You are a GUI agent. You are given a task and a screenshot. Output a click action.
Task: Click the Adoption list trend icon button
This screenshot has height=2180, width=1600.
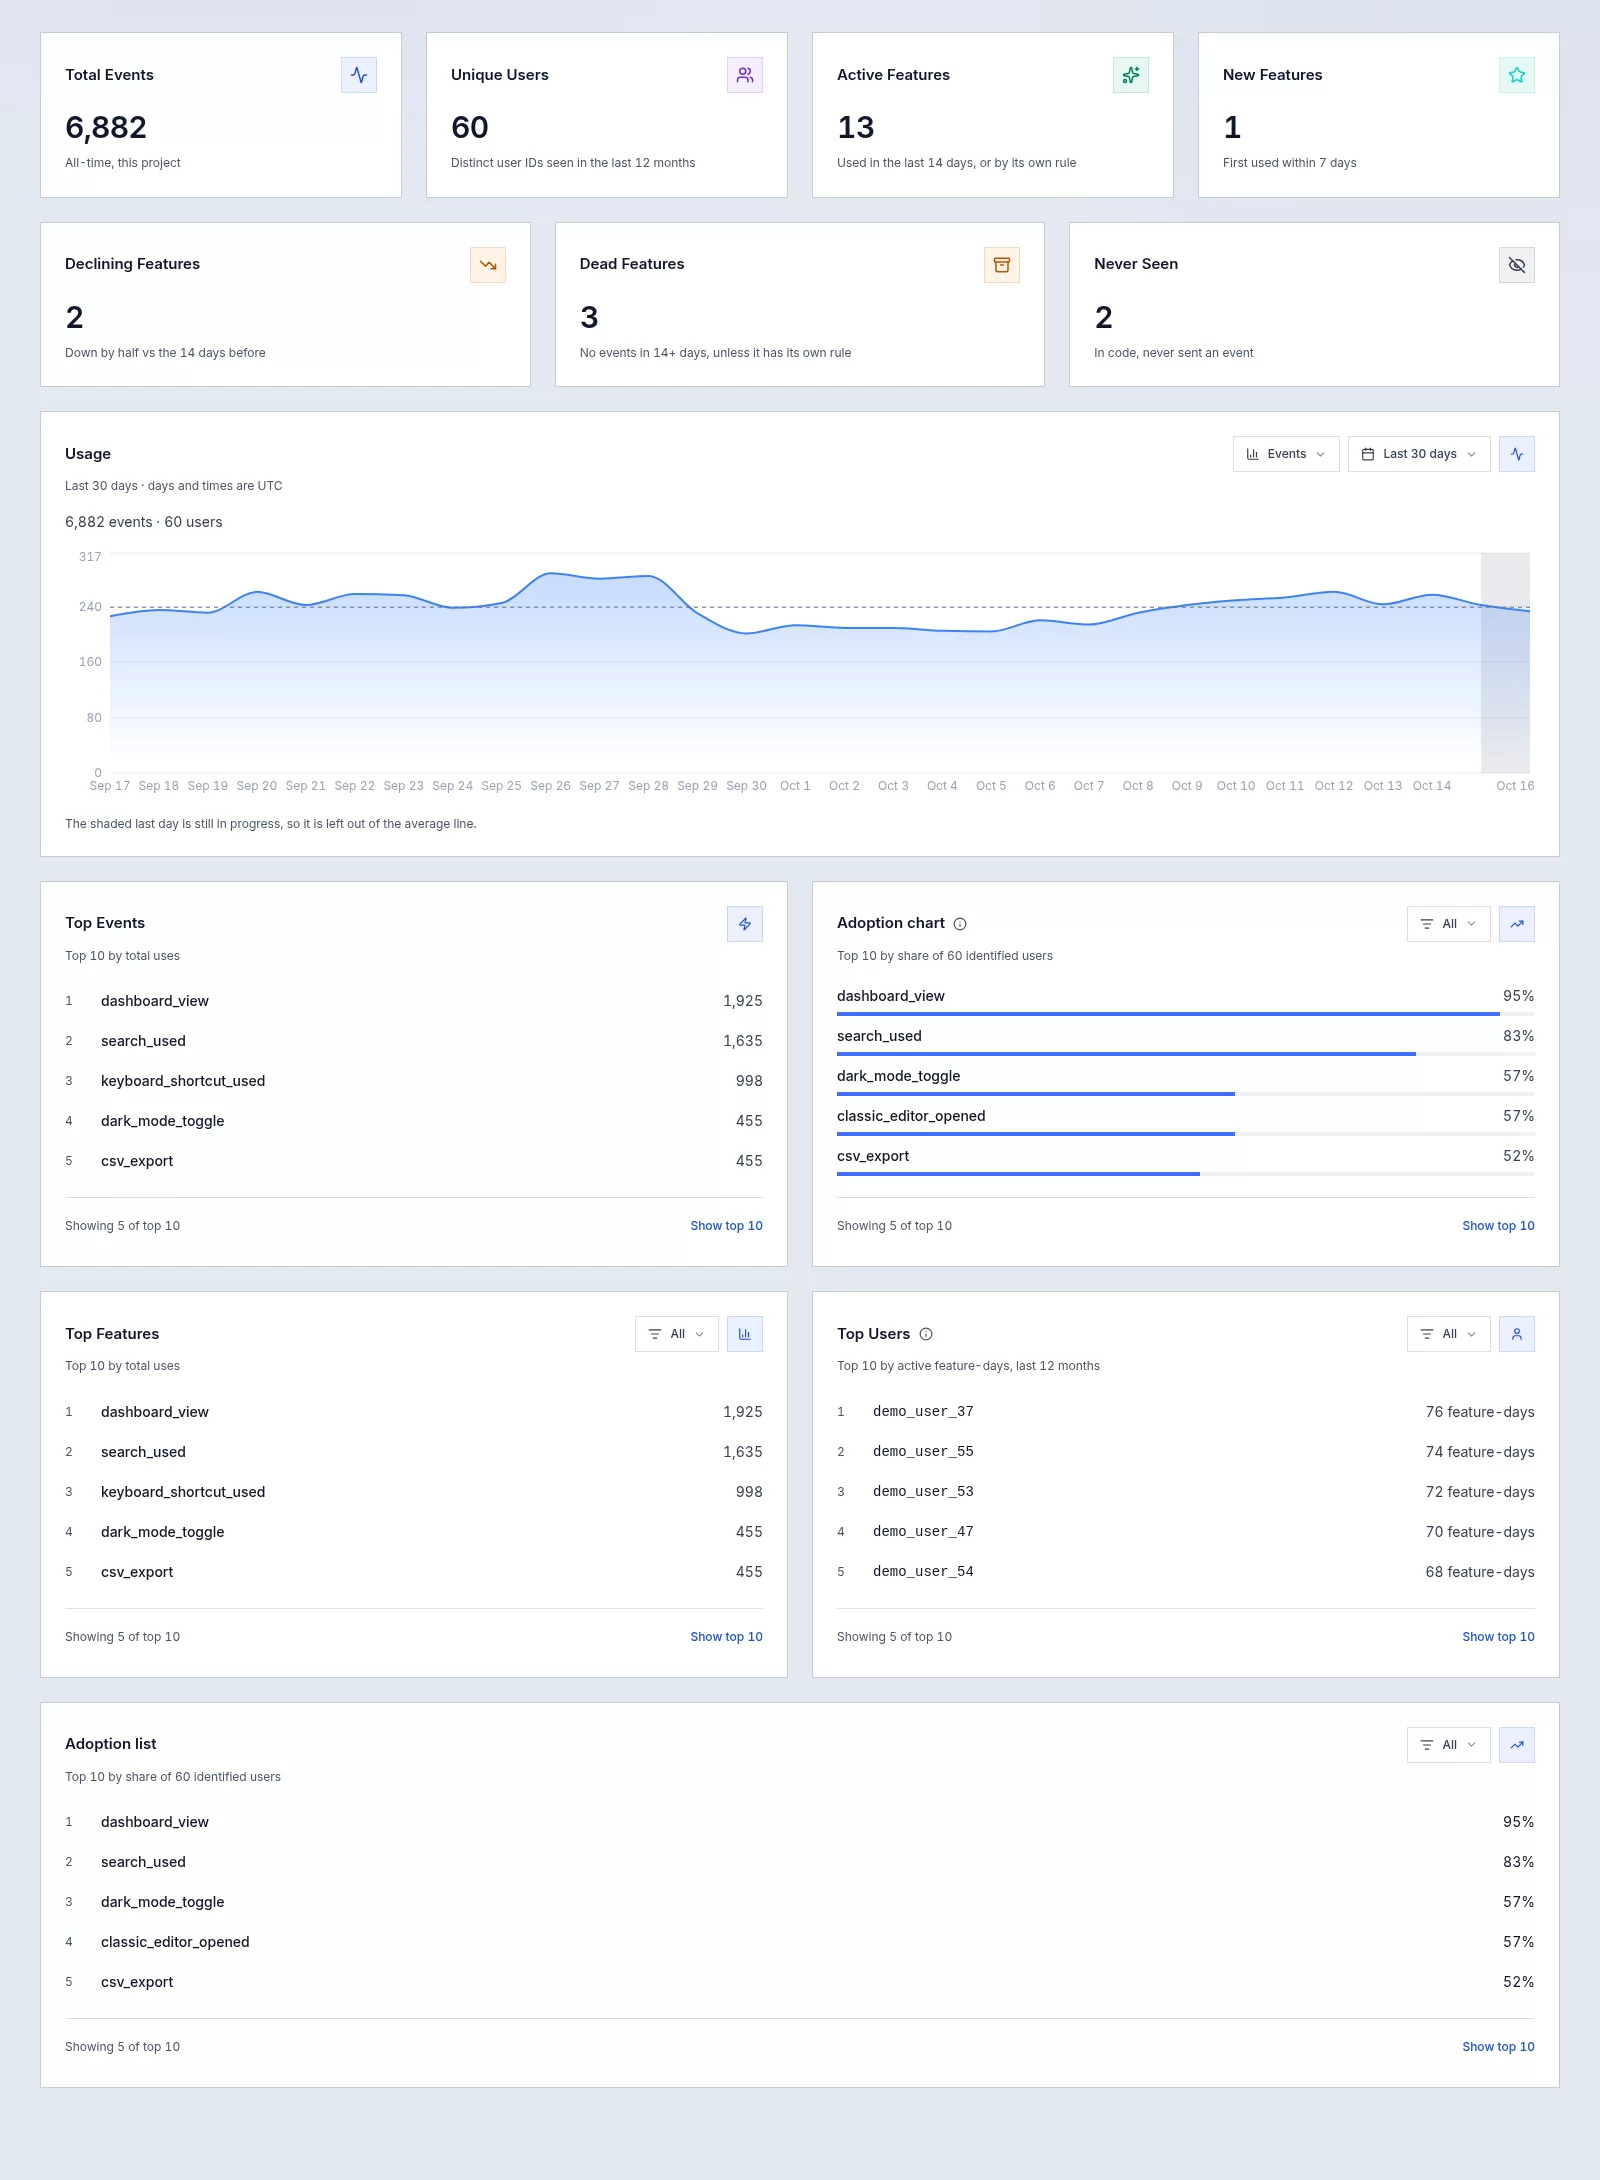(x=1517, y=1745)
